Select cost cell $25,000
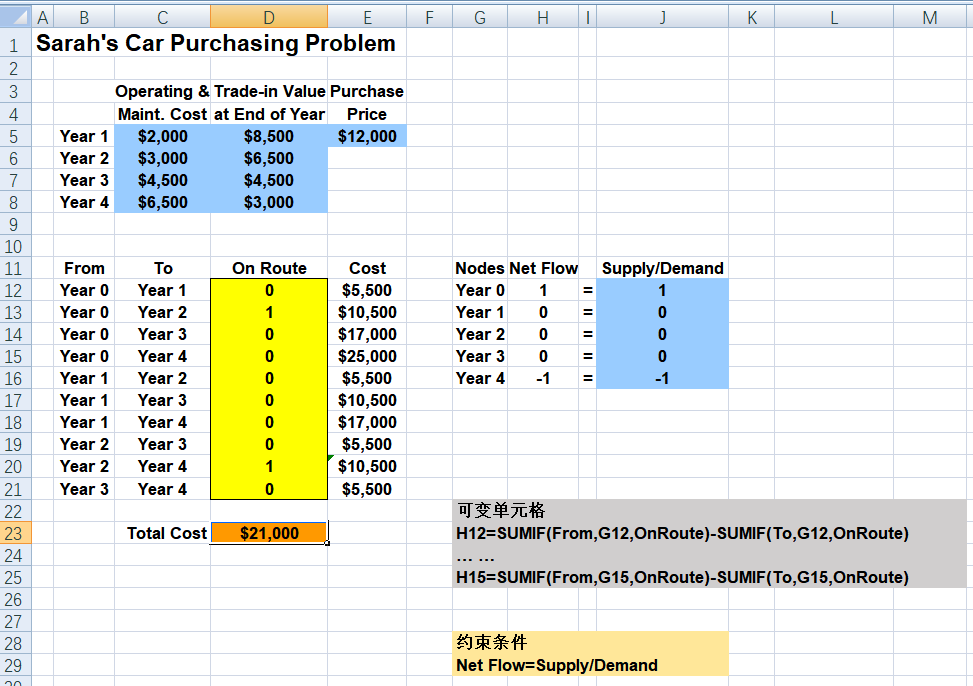The height and width of the screenshot is (686, 973). click(x=367, y=356)
